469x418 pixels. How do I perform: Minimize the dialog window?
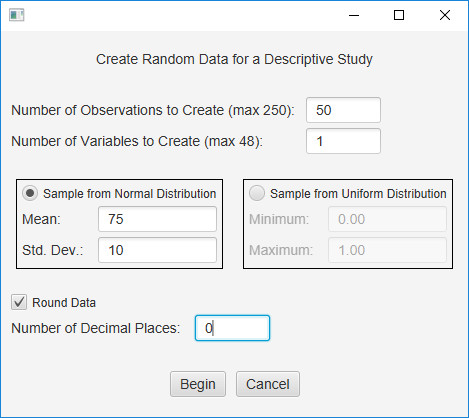point(354,15)
